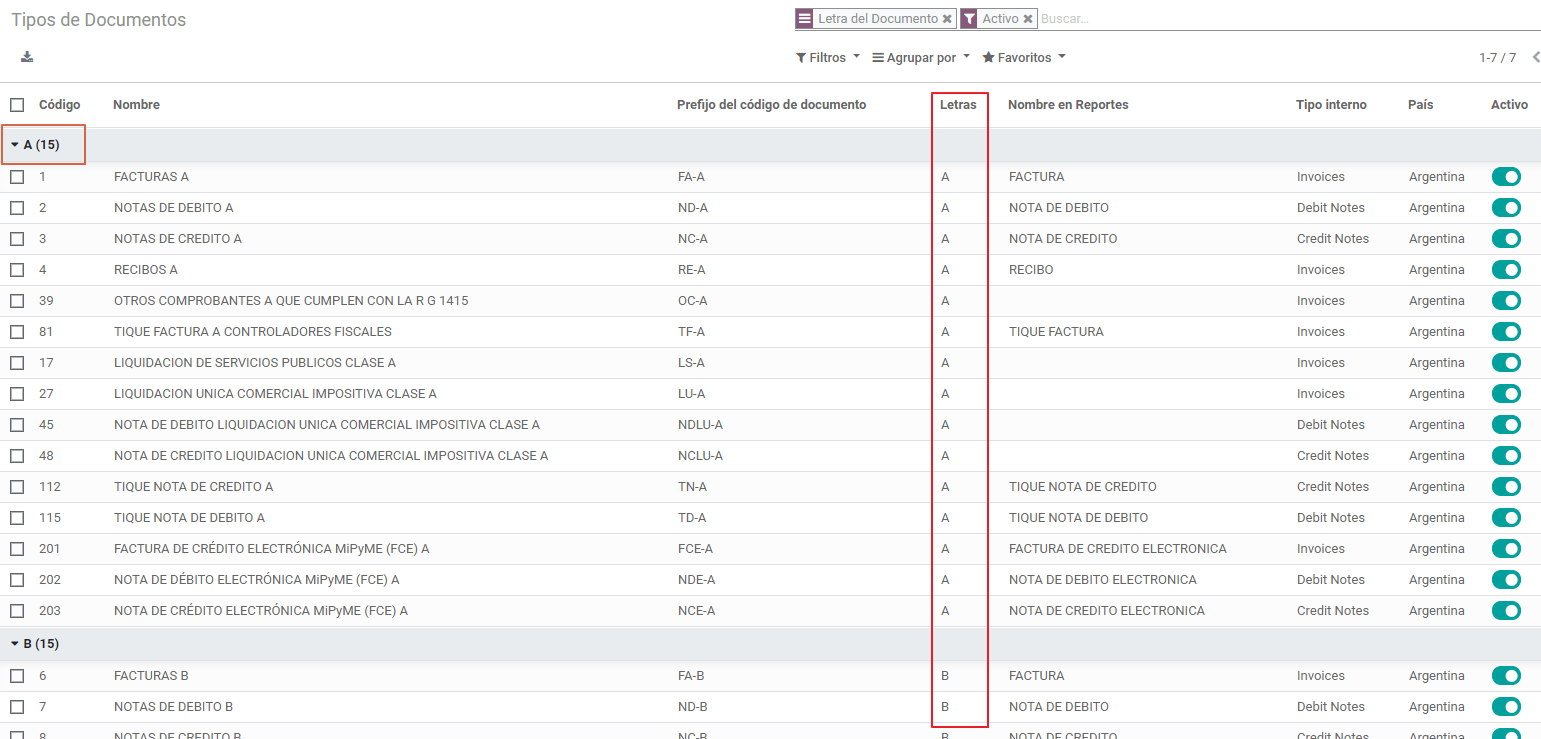This screenshot has height=739, width=1541.
Task: Check the RECIBOS A row checkbox
Action: click(x=17, y=270)
